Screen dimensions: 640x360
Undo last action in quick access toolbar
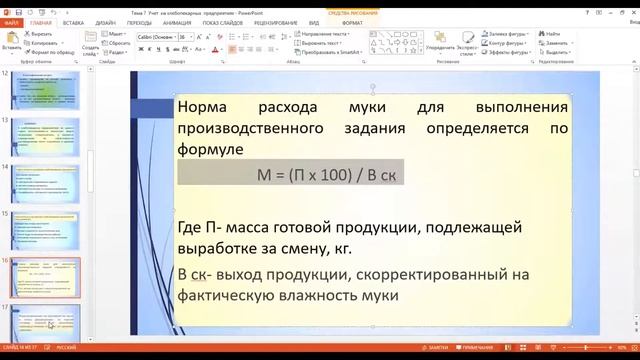[x=53, y=13]
